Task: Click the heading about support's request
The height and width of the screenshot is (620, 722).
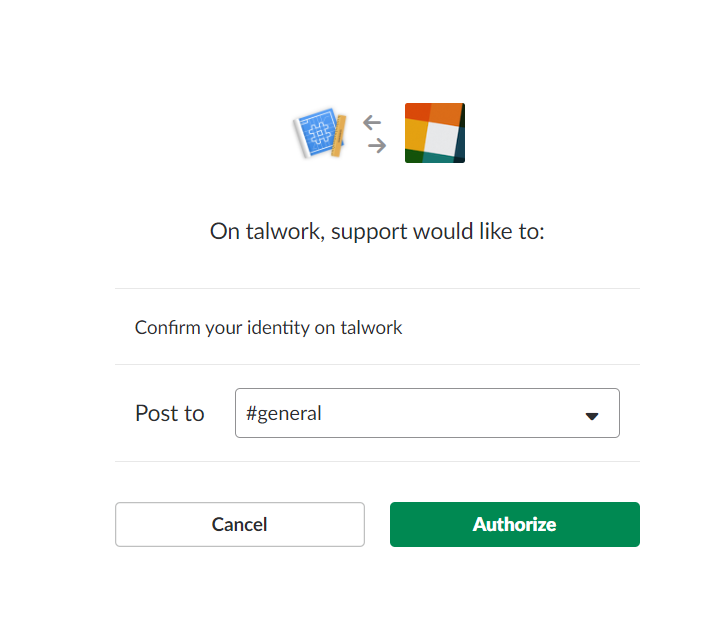Action: (377, 231)
